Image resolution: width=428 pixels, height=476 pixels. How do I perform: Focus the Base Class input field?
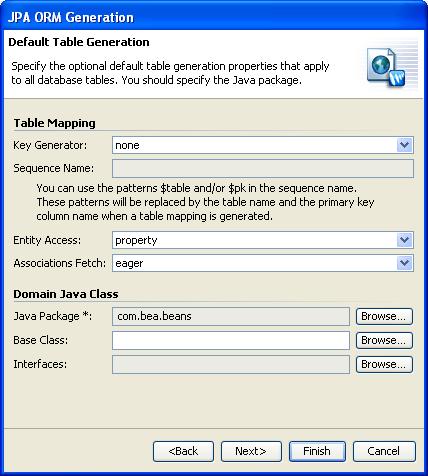coord(231,340)
